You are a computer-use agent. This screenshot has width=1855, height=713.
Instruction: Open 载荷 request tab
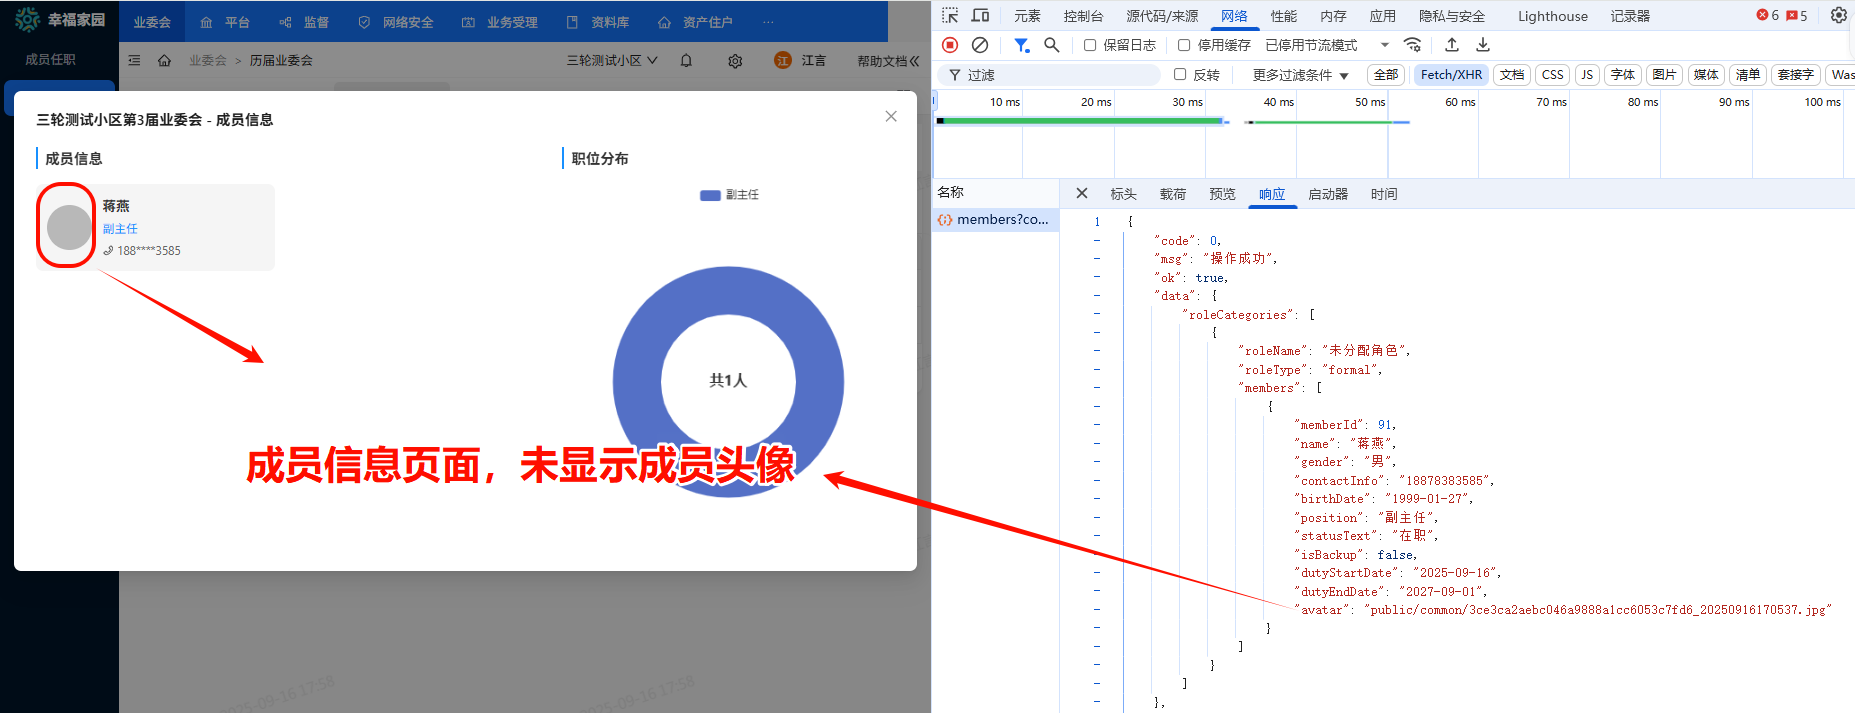1173,194
